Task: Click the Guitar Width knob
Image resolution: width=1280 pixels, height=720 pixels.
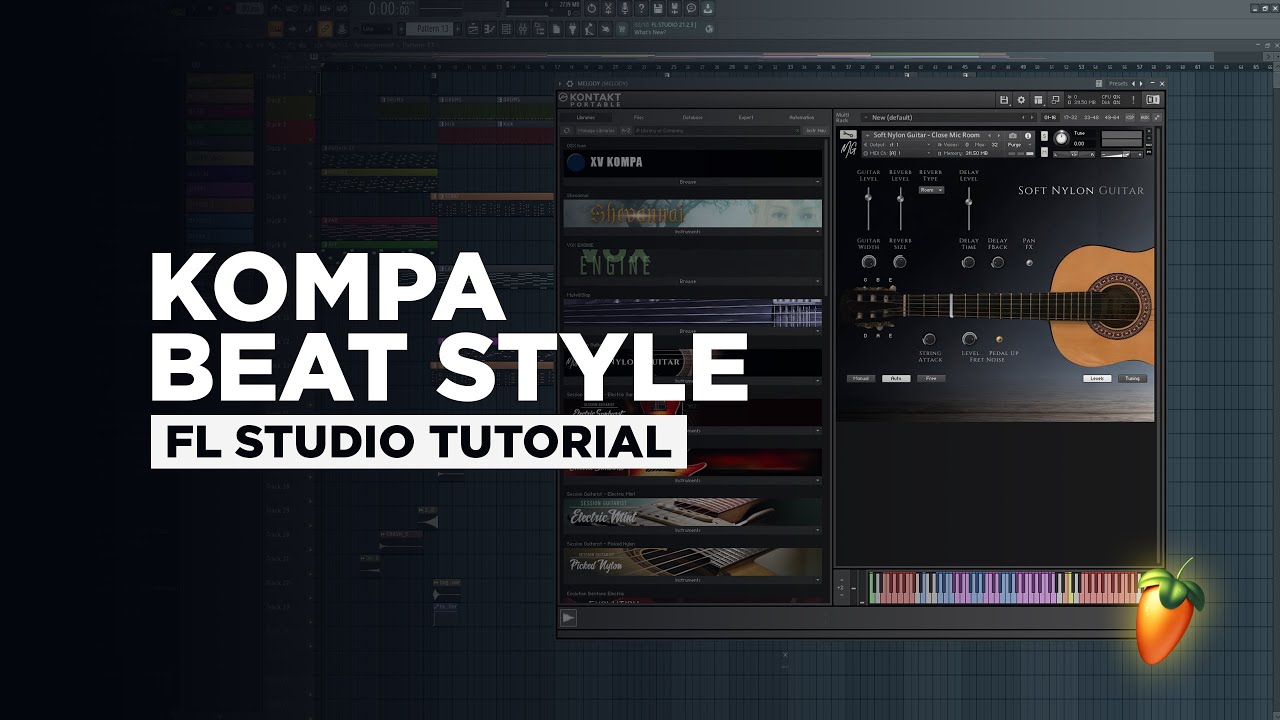Action: pos(869,262)
